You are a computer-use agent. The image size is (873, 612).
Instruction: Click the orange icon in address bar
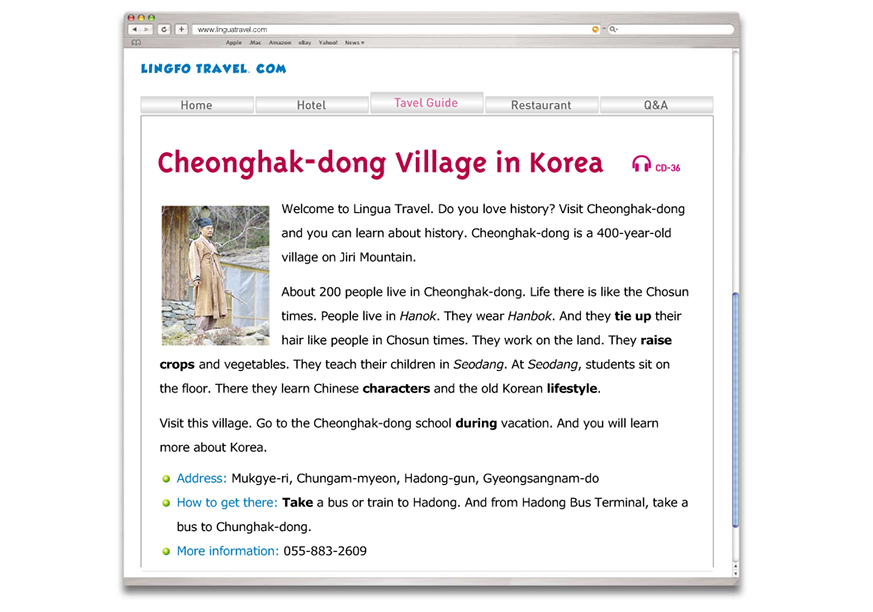[x=595, y=30]
